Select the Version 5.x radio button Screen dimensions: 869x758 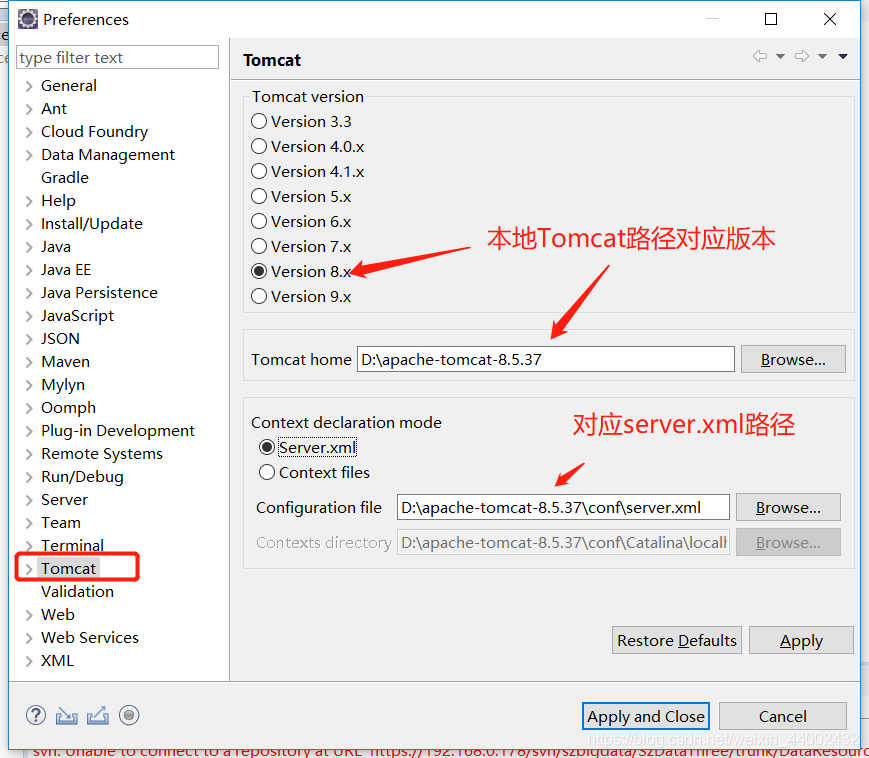click(x=259, y=196)
